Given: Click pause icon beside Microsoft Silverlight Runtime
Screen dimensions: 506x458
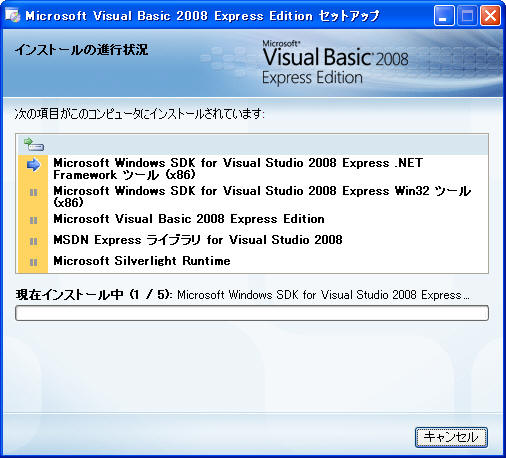Looking at the screenshot, I should pyautogui.click(x=33, y=262).
